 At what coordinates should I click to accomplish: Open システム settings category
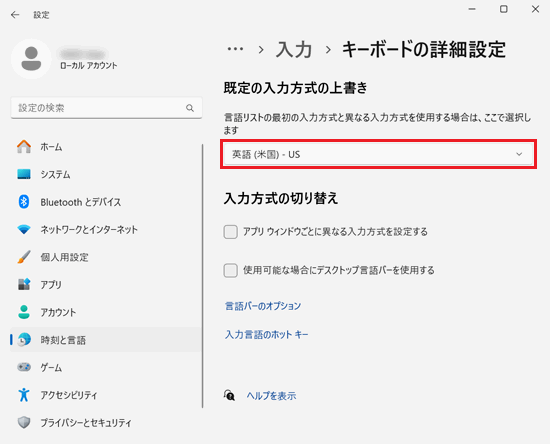tap(106, 174)
